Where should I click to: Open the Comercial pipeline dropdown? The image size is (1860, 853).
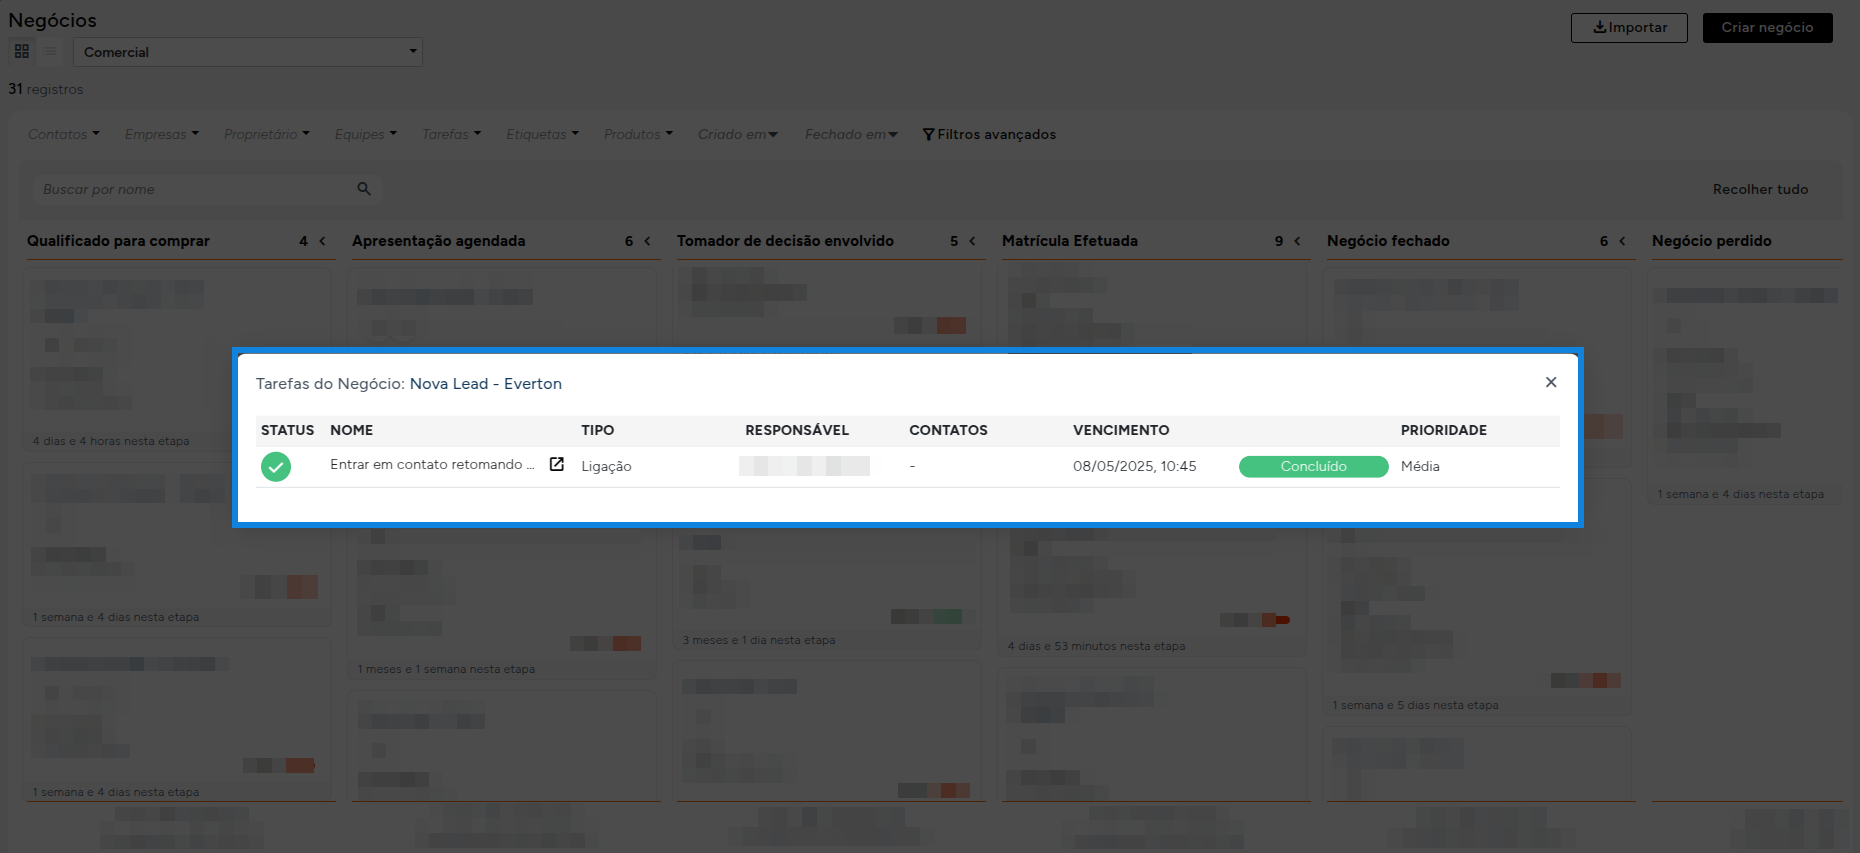pyautogui.click(x=248, y=52)
